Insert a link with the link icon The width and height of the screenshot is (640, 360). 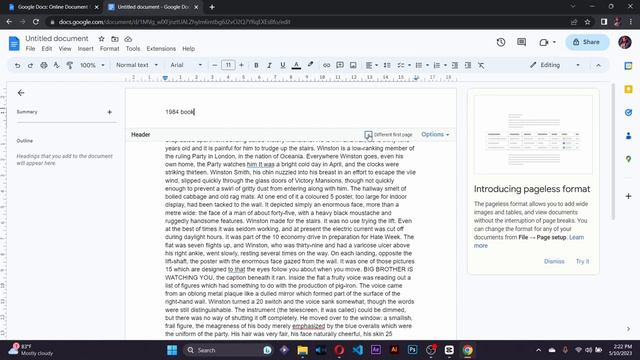click(327, 65)
